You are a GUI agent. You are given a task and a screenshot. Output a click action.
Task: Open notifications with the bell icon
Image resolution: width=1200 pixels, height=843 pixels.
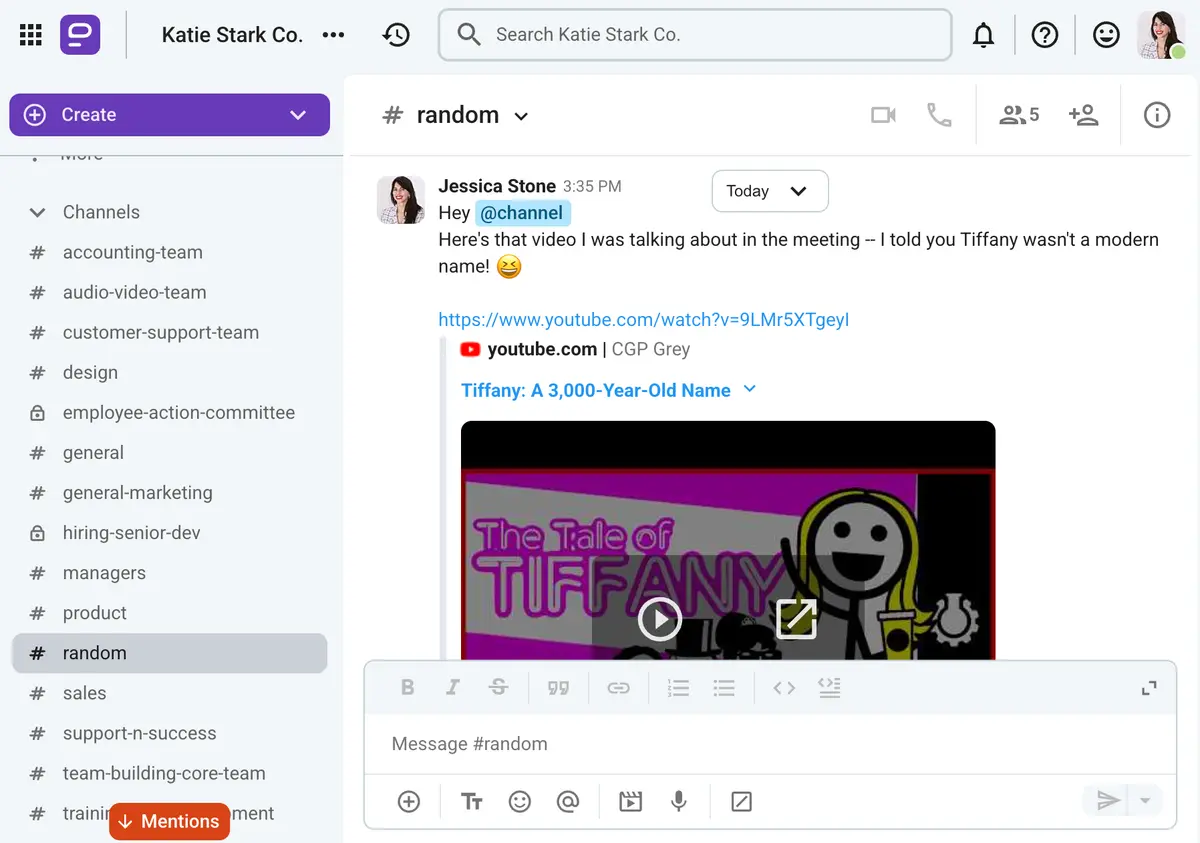984,34
